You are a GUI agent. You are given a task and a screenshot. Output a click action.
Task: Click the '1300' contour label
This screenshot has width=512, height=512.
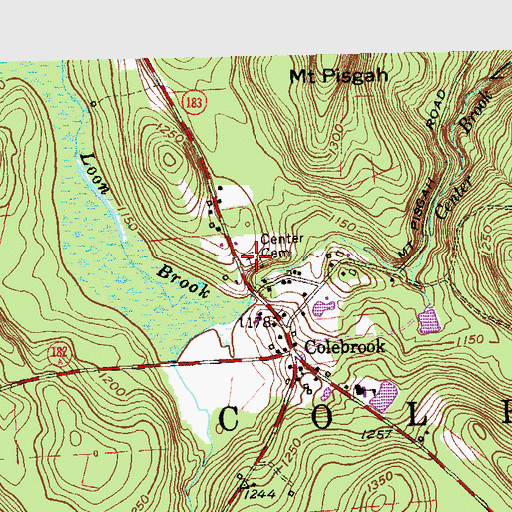(336, 139)
